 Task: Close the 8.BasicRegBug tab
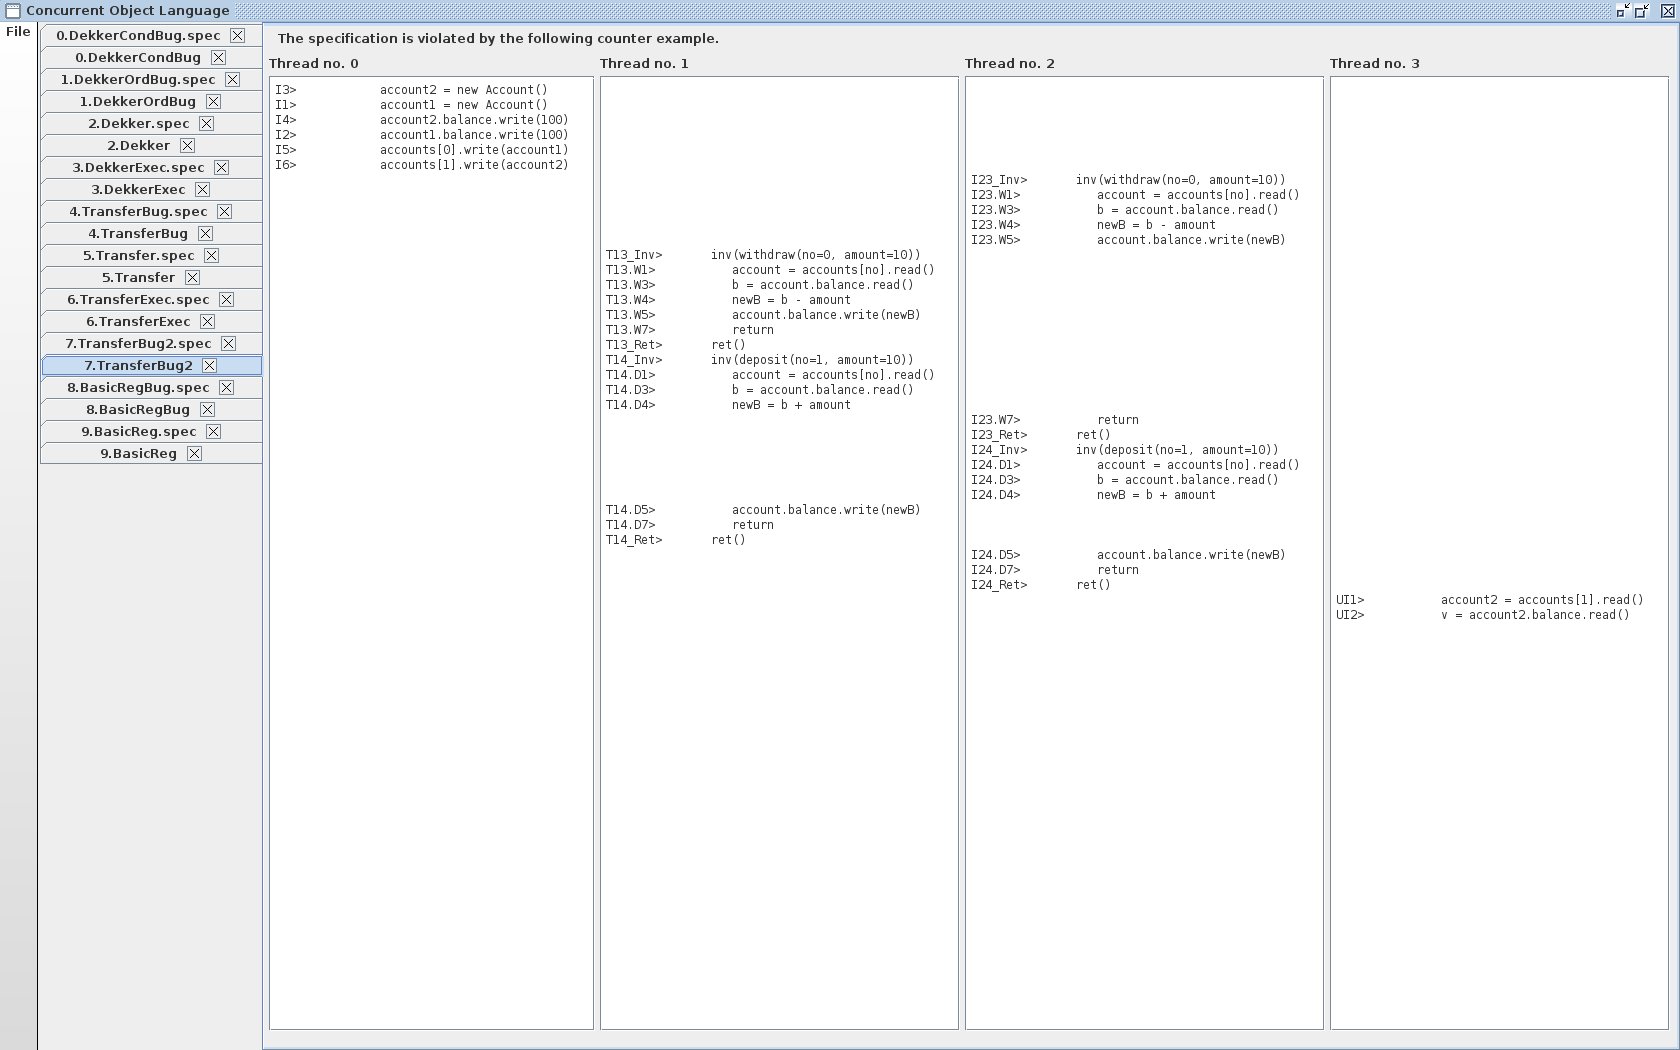pyautogui.click(x=207, y=409)
